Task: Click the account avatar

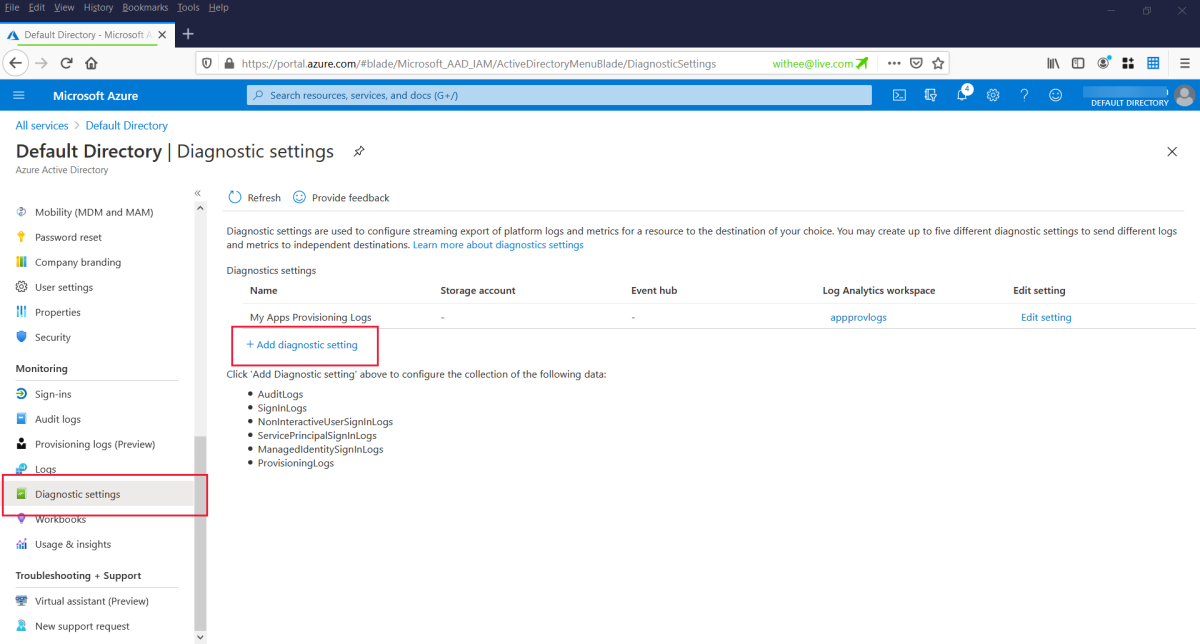Action: coord(1185,95)
